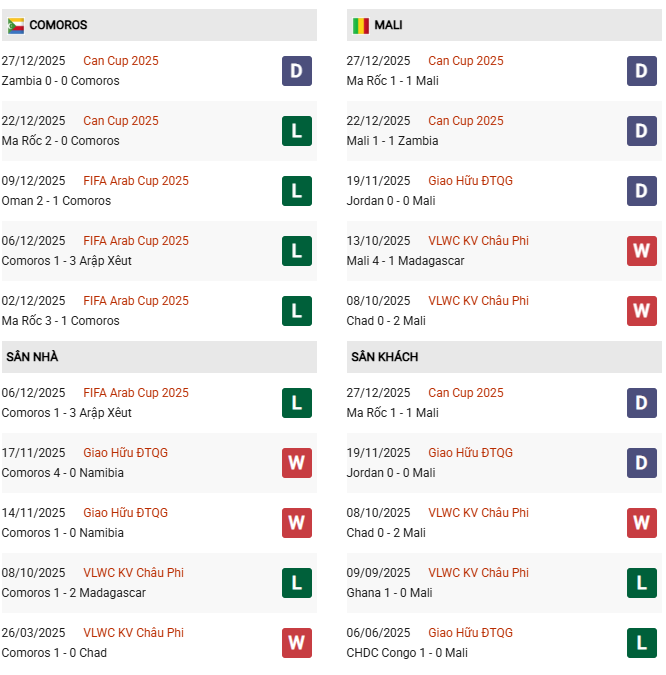Screen dimensions: 666x675
Task: Click the Chad 0 - 2 Mali result under MALI
Action: [x=388, y=321]
